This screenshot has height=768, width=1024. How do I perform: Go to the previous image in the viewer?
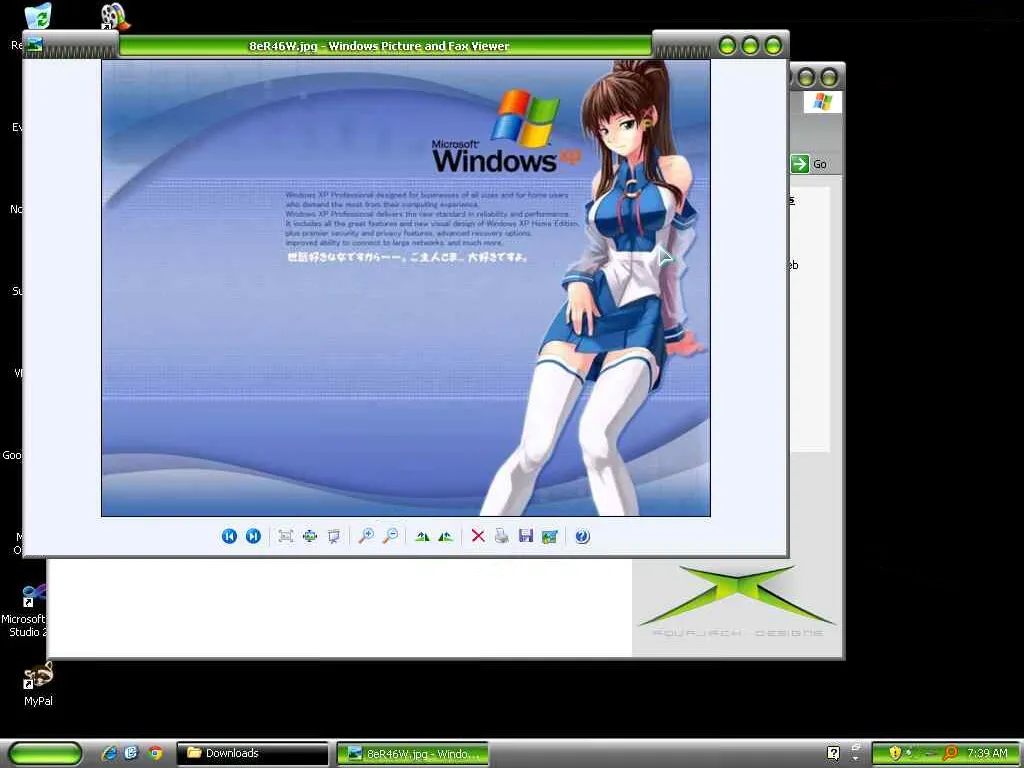229,536
